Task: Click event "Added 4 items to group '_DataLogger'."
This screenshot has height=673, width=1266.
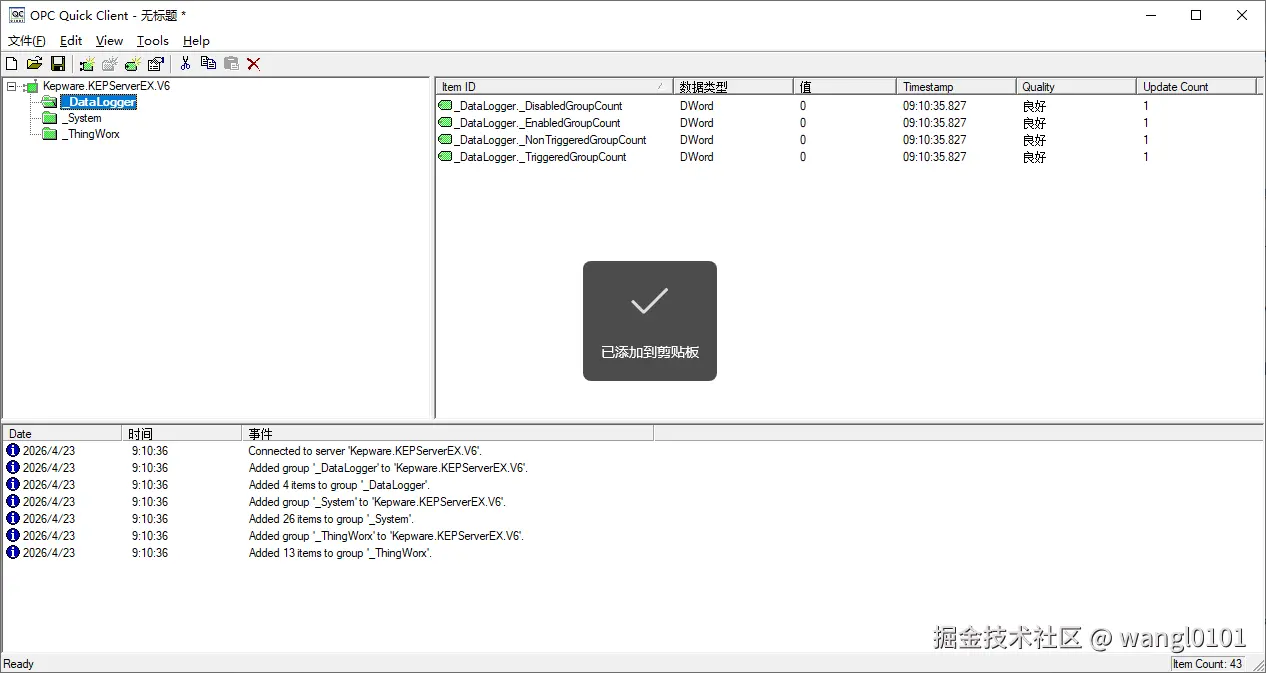Action: coord(339,485)
